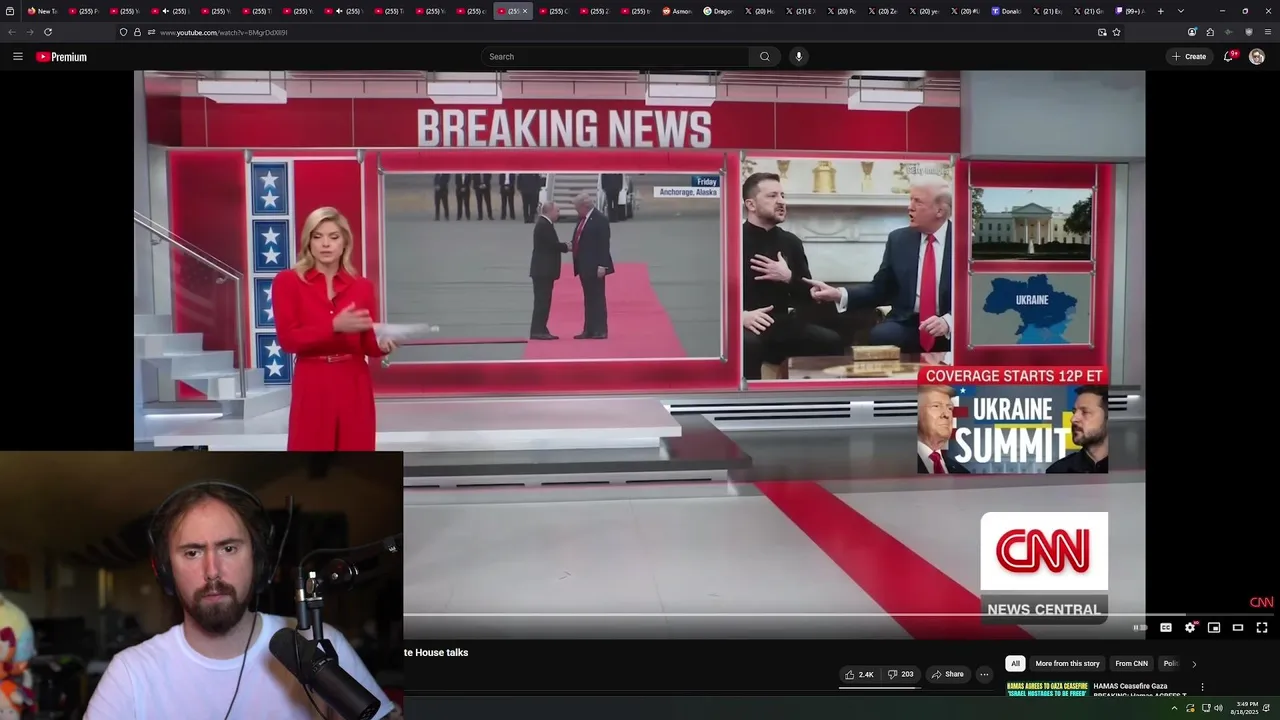
Task: Show more filter chips with right arrow
Action: [1193, 664]
